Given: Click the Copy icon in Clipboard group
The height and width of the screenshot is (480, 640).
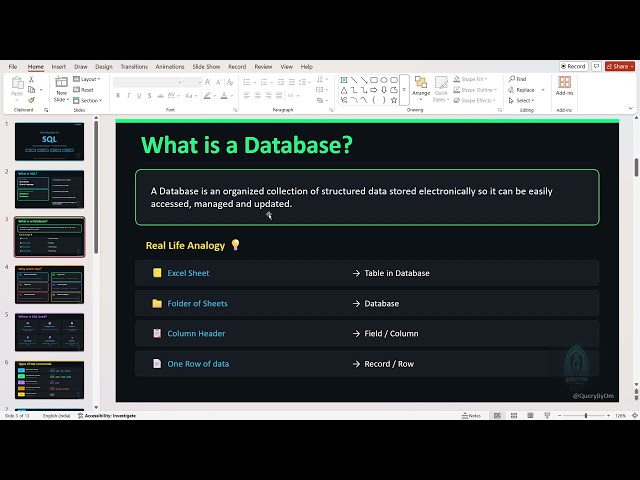Looking at the screenshot, I should [x=31, y=90].
